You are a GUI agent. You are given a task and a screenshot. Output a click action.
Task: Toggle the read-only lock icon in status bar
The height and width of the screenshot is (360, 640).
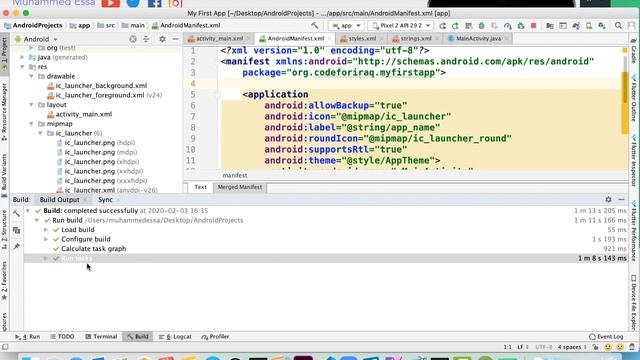click(596, 347)
